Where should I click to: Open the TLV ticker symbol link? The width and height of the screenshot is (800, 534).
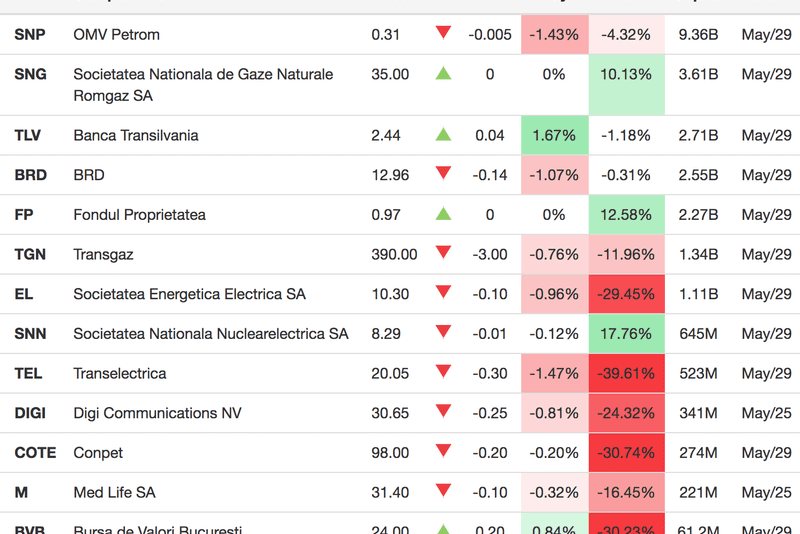(30, 136)
